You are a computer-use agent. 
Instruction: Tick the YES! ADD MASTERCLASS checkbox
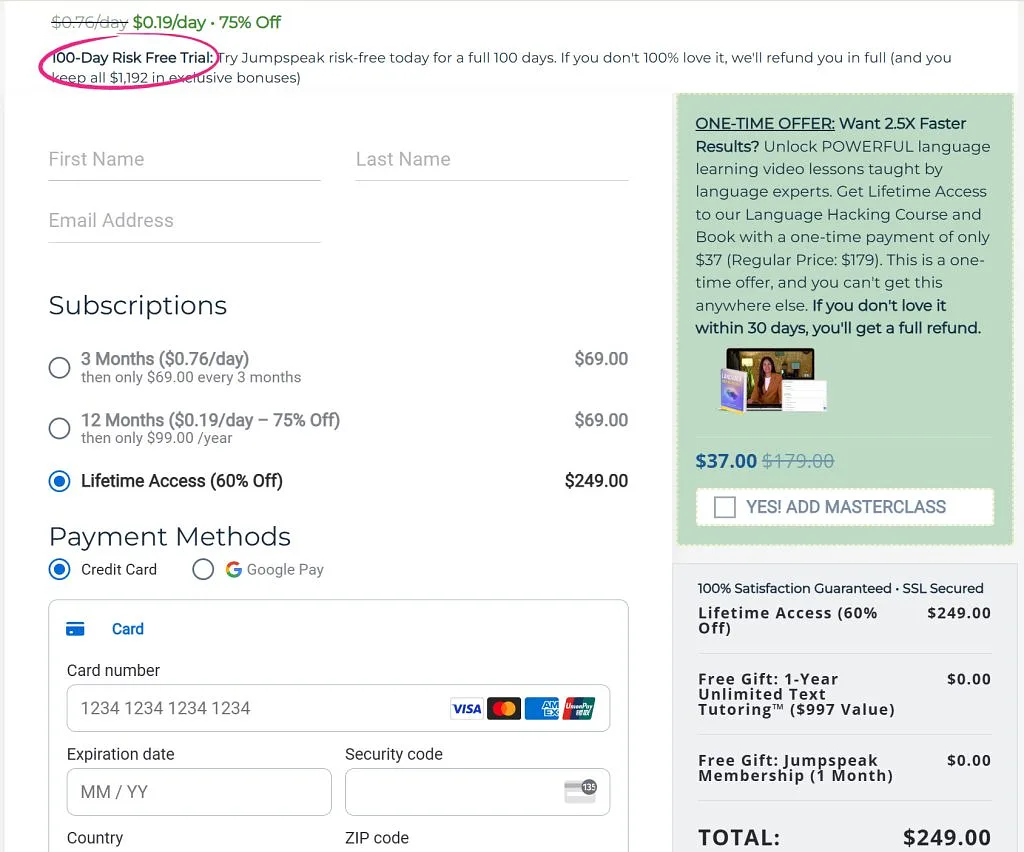(725, 507)
